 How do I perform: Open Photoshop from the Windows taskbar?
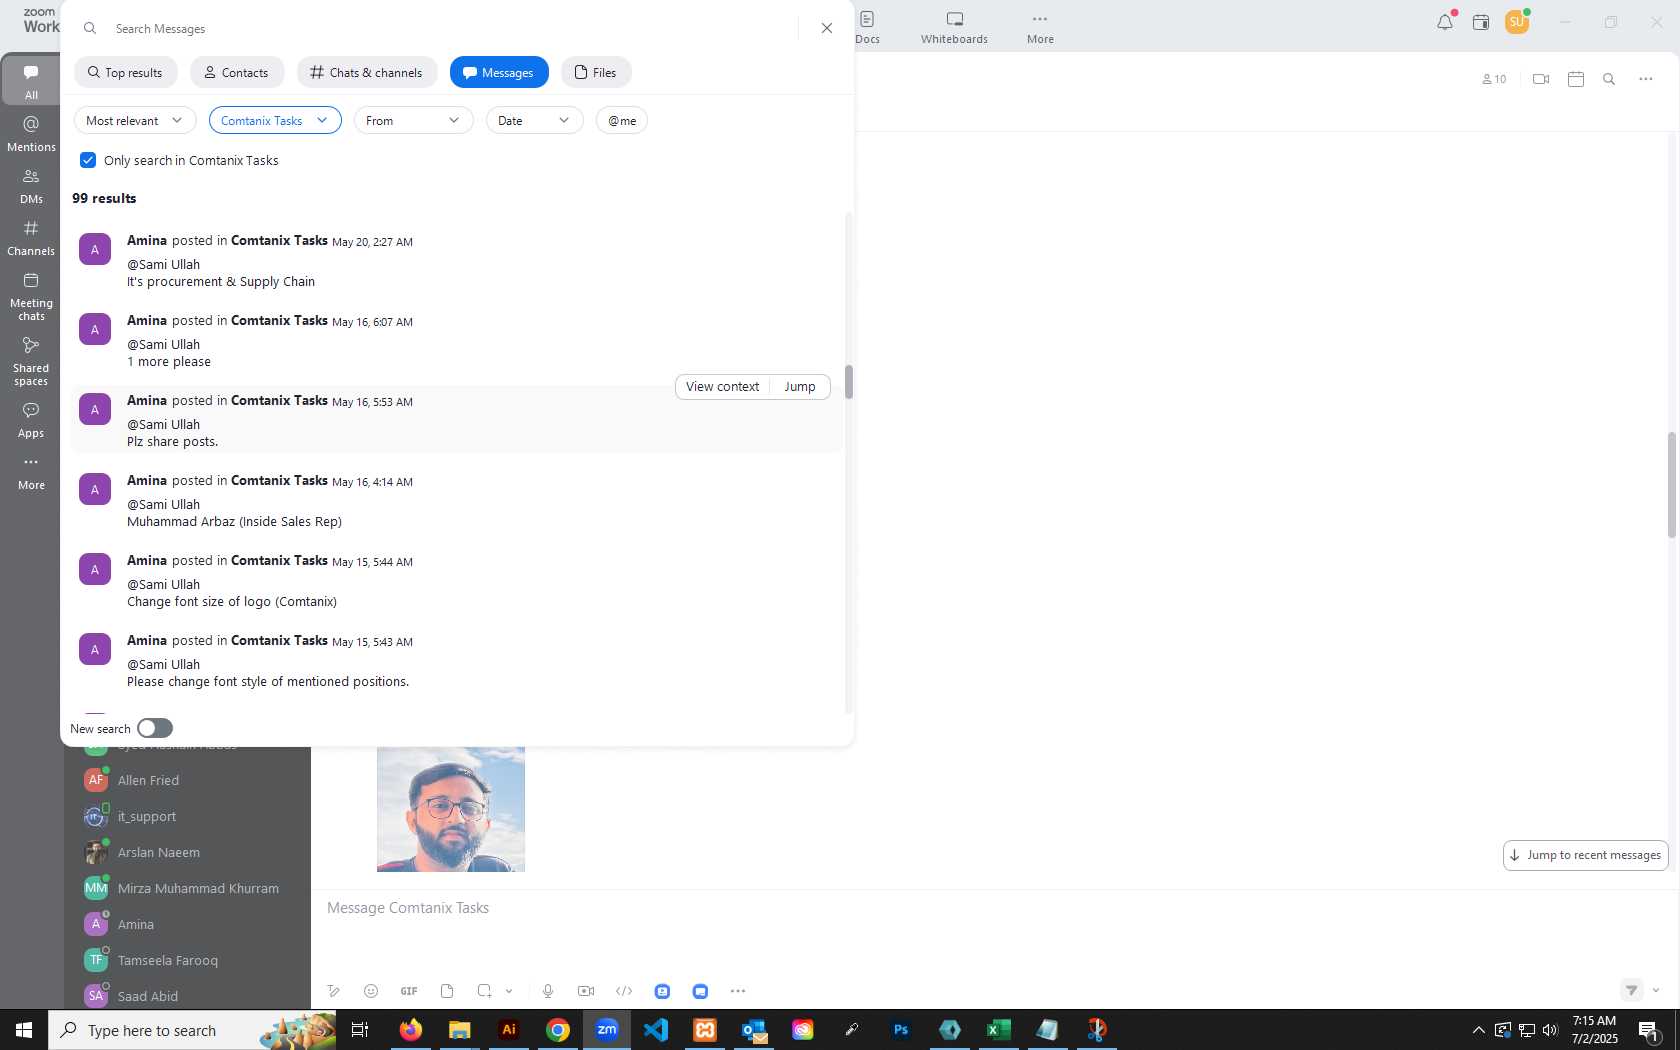point(901,1030)
